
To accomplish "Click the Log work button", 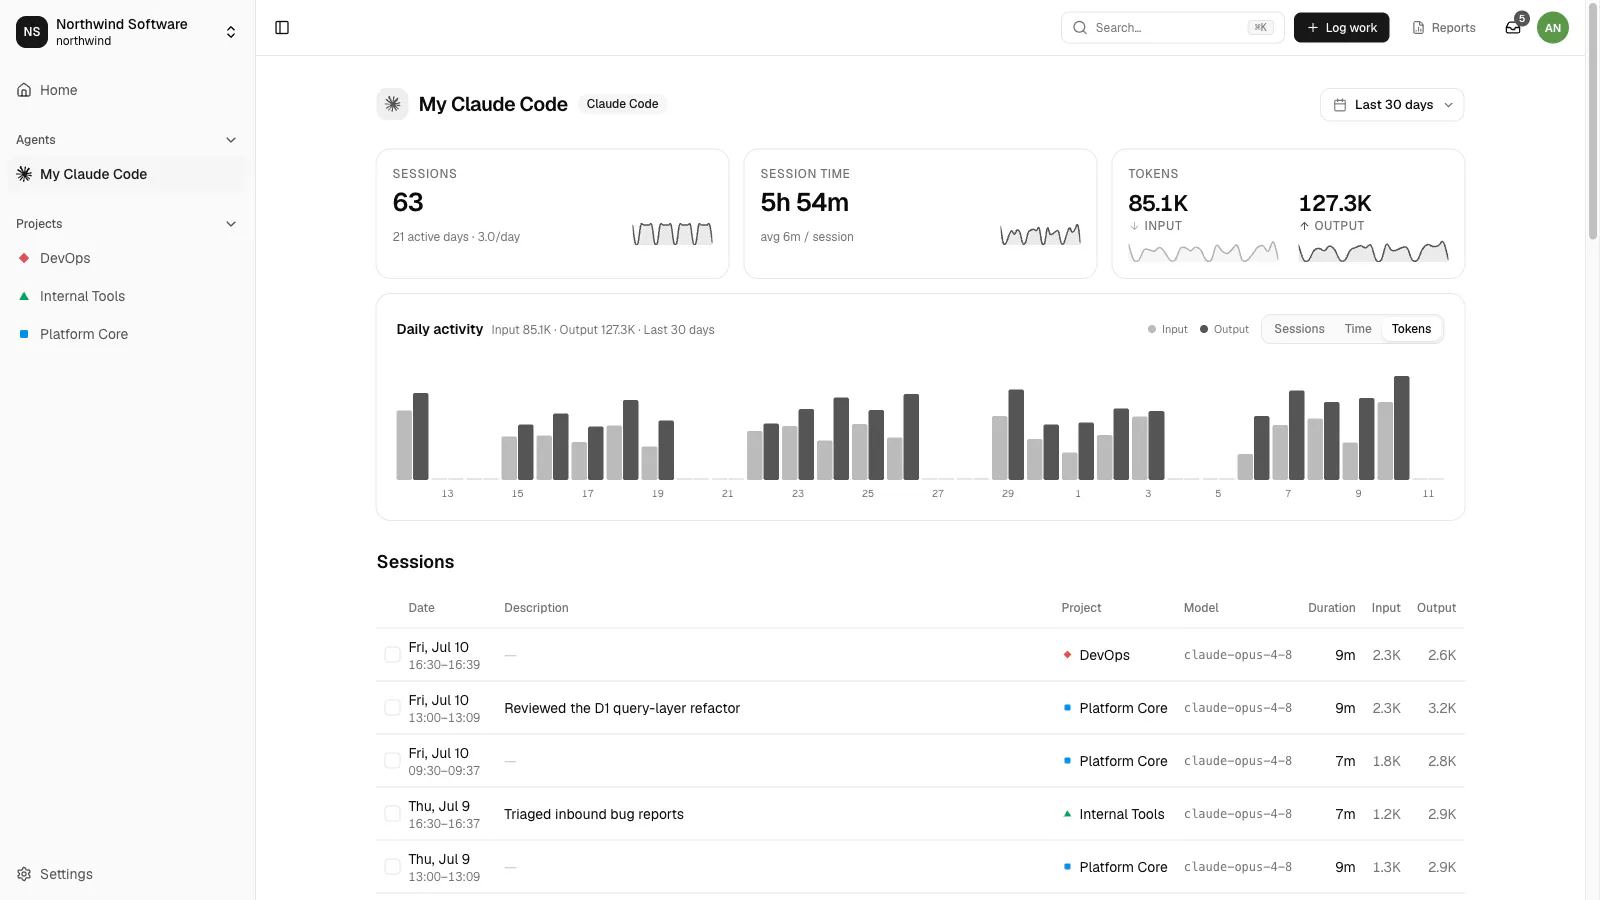I will (1342, 28).
